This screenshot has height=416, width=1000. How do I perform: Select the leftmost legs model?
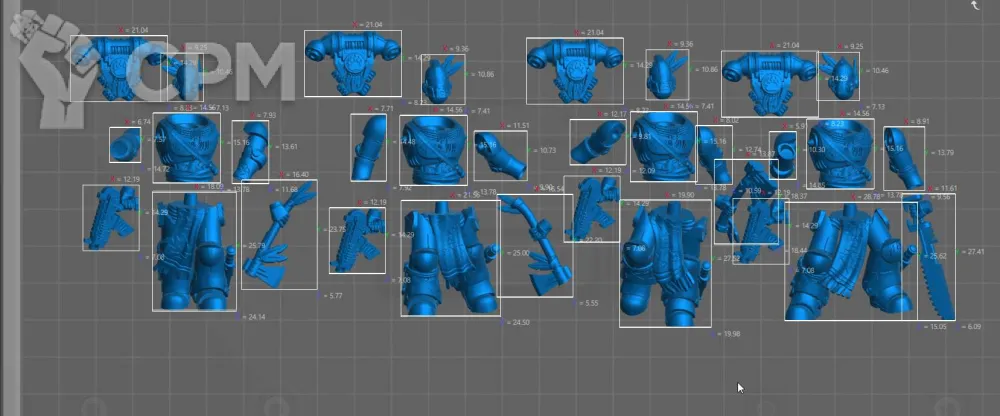tap(194, 250)
